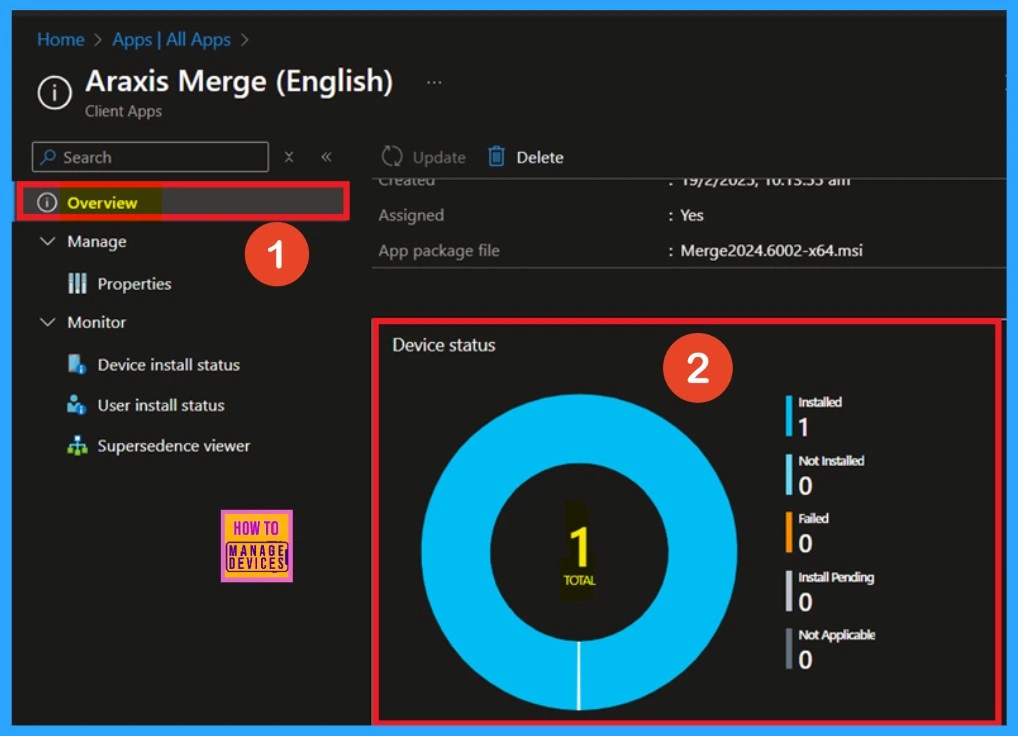Click the Assigned label
Screen dimensions: 1018x736
coord(411,215)
